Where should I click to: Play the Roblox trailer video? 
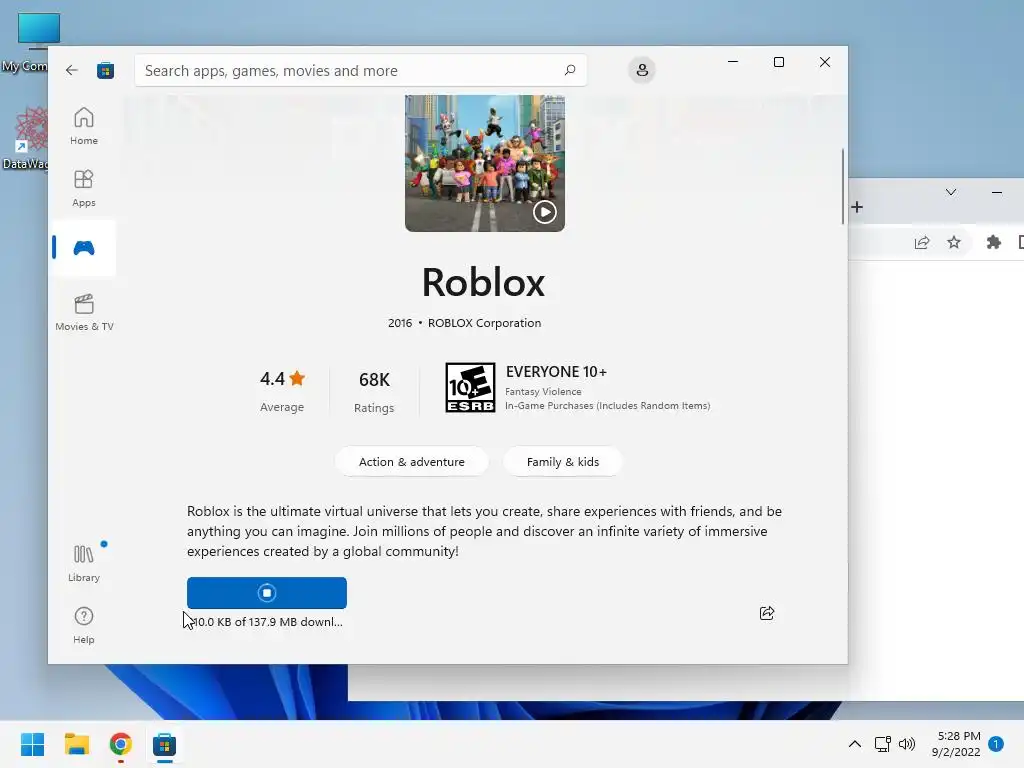(x=545, y=212)
